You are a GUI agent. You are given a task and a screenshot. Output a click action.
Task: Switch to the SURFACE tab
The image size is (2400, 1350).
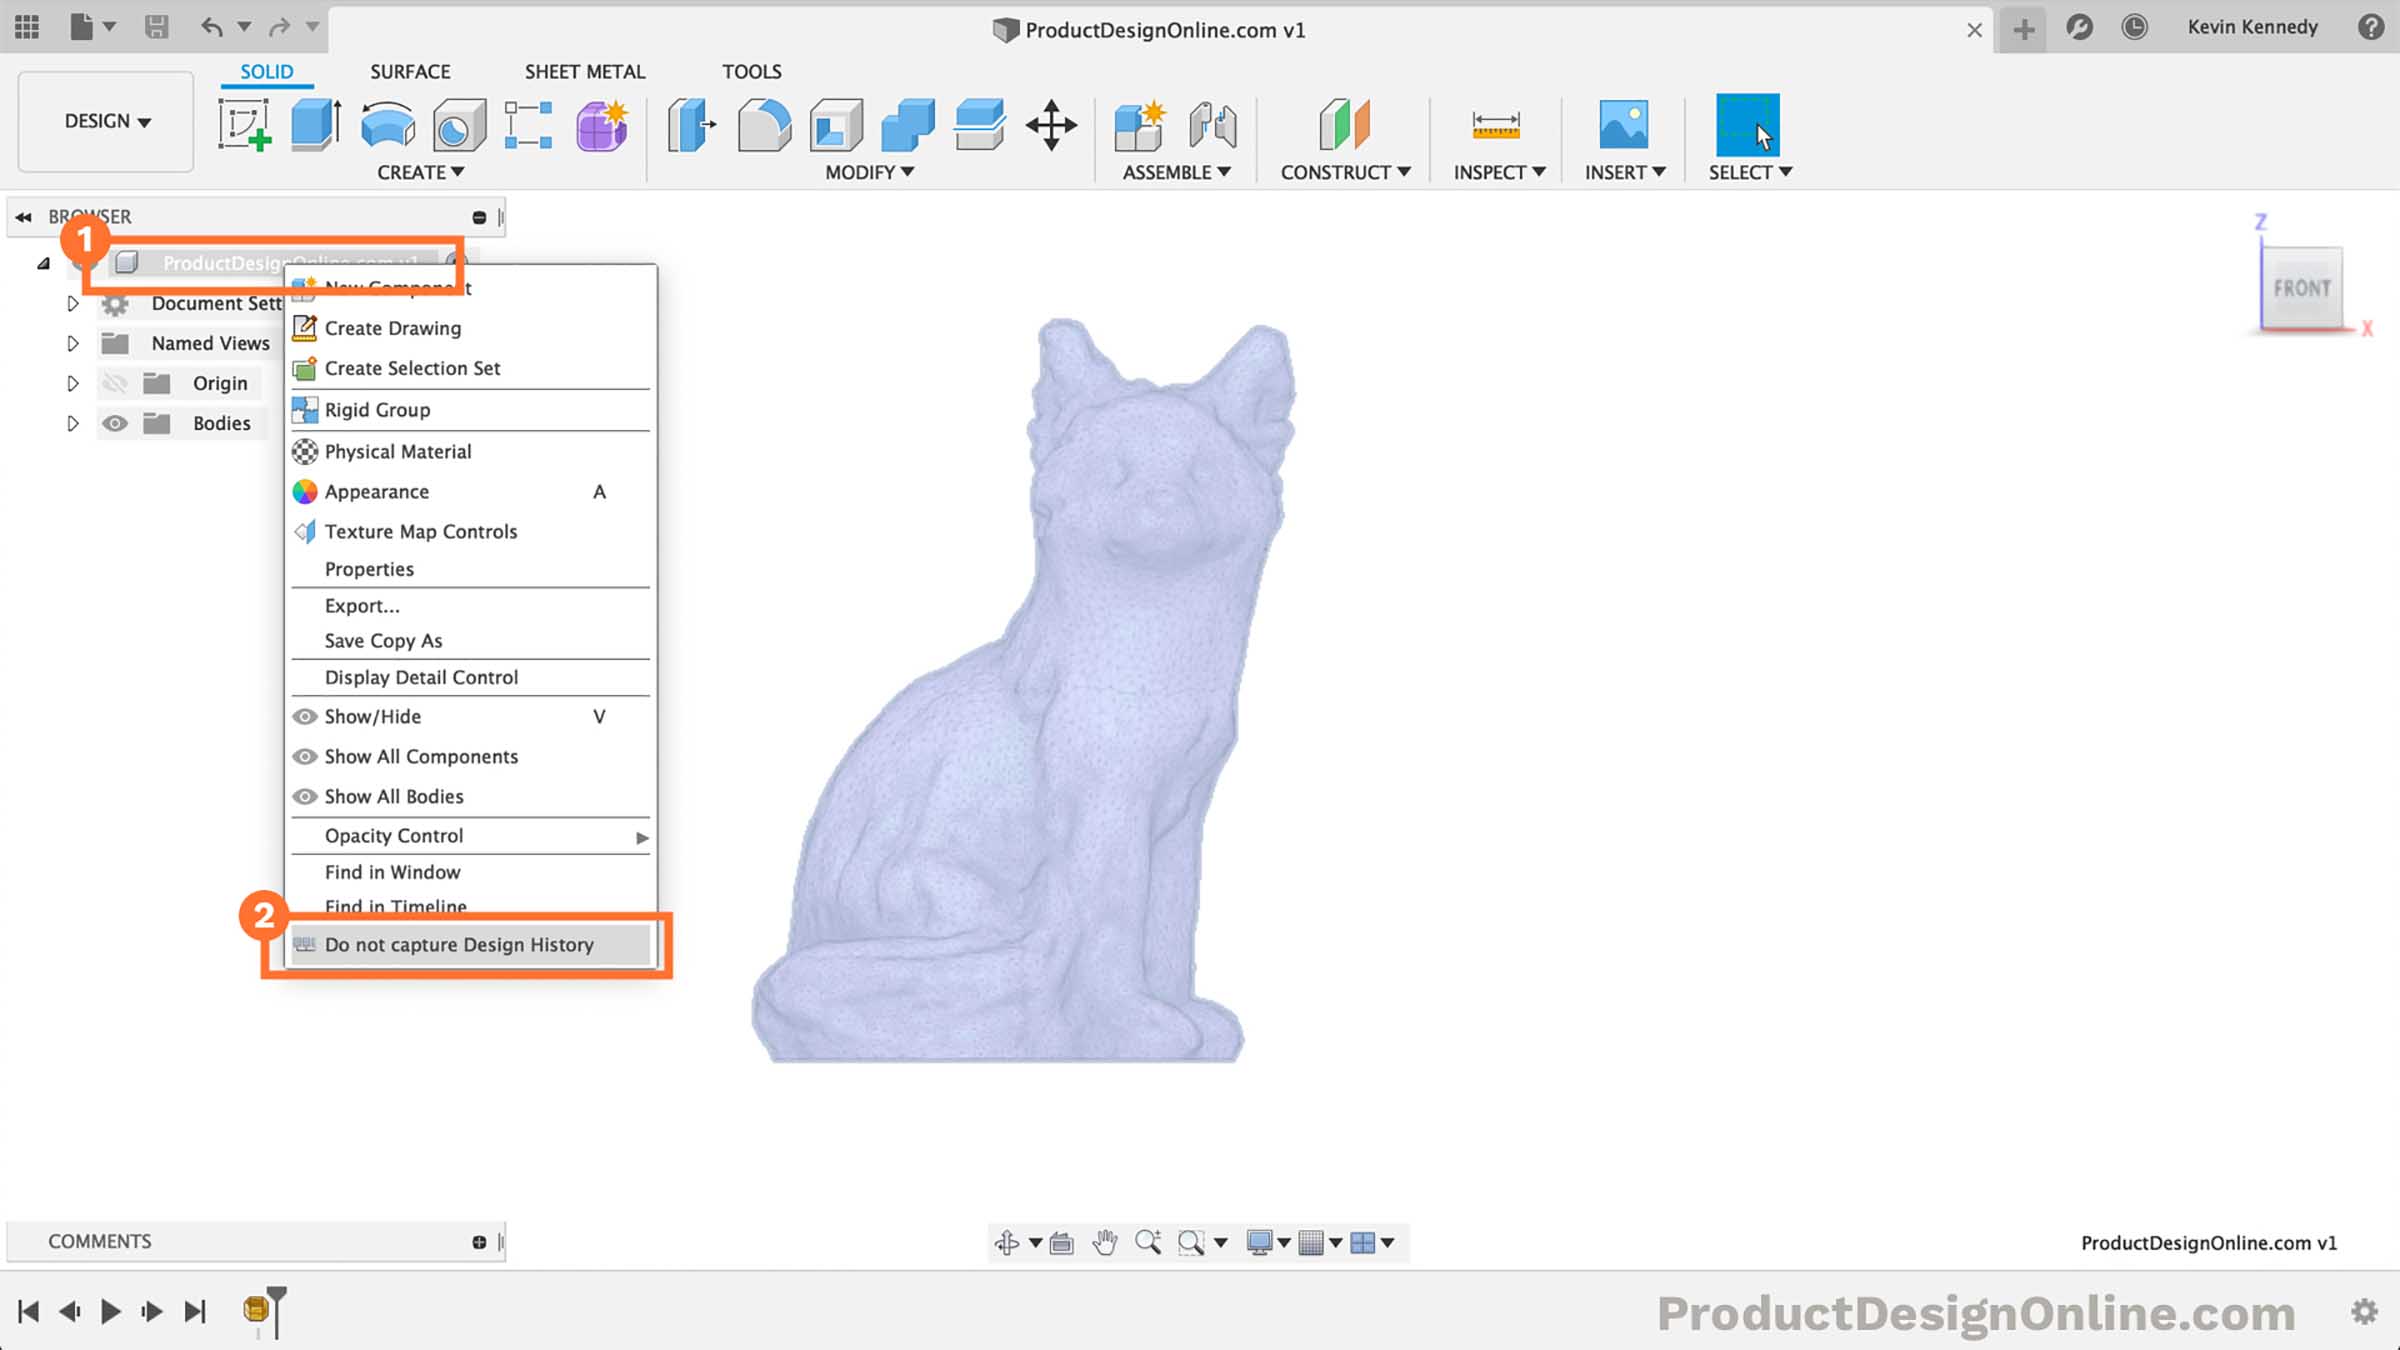click(410, 72)
